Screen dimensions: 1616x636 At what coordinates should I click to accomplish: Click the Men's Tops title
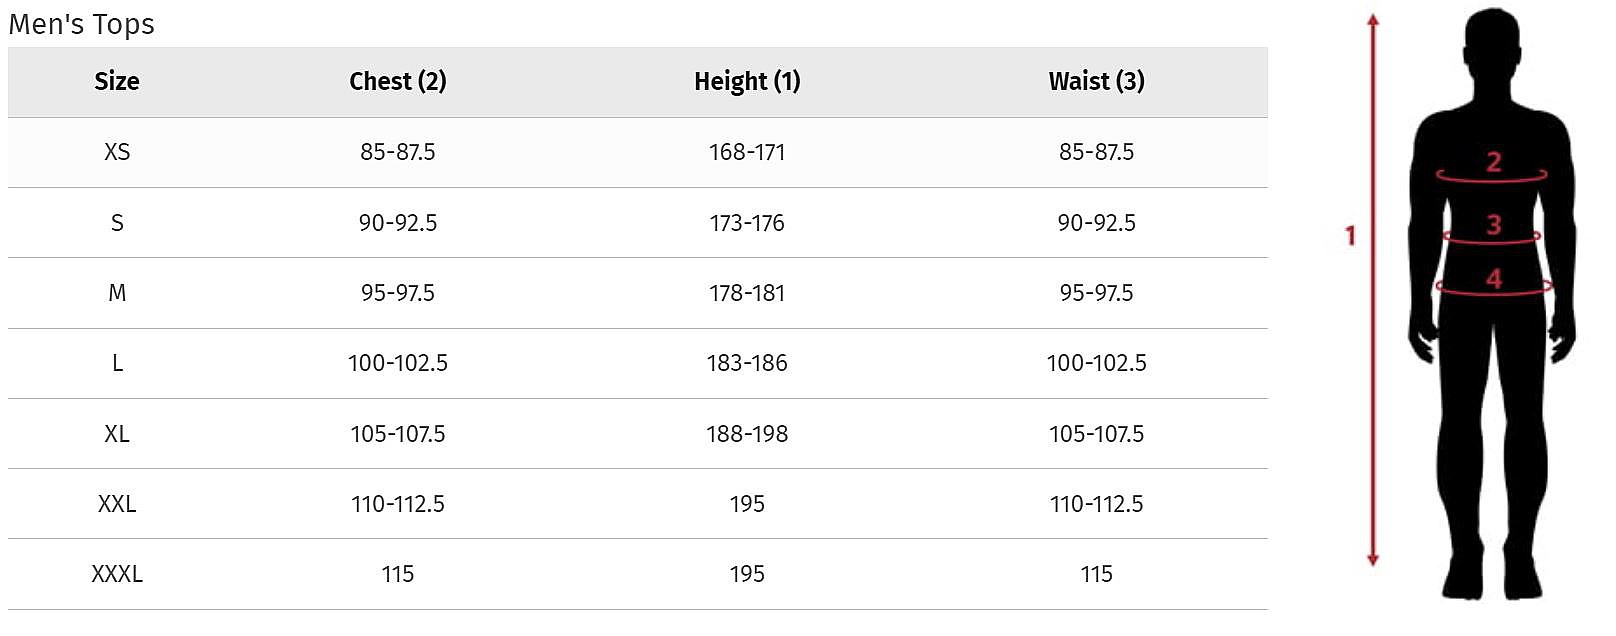coord(82,24)
